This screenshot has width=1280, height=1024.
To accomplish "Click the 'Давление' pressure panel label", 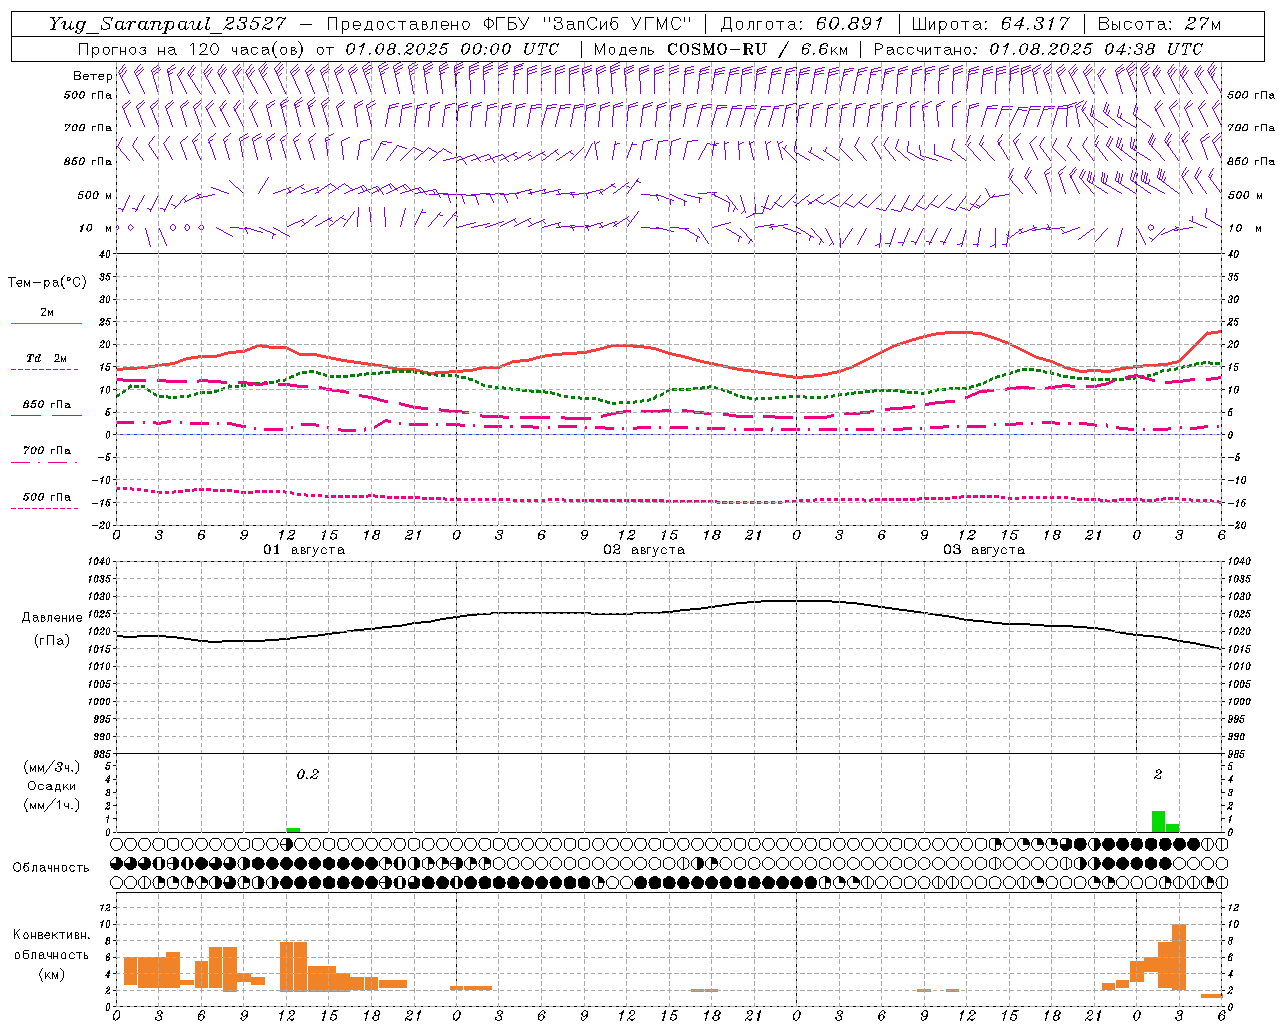I will (x=52, y=618).
